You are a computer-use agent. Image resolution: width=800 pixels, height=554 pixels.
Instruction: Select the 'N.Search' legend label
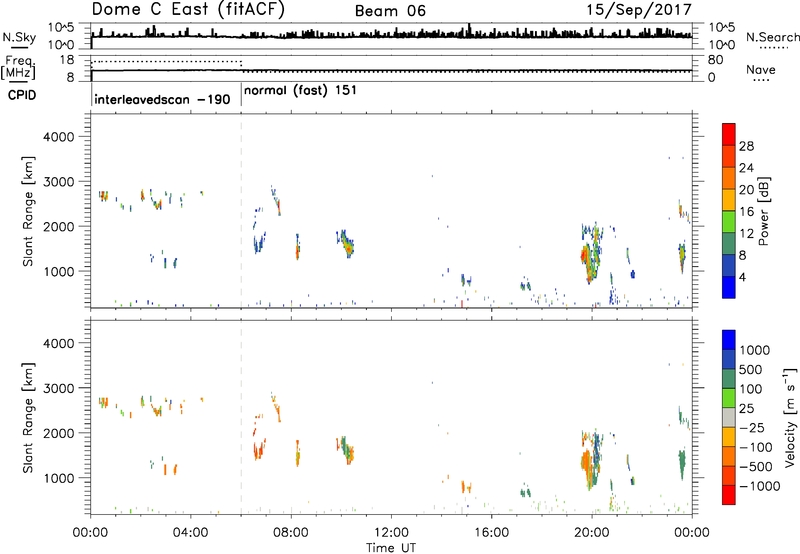click(x=773, y=37)
